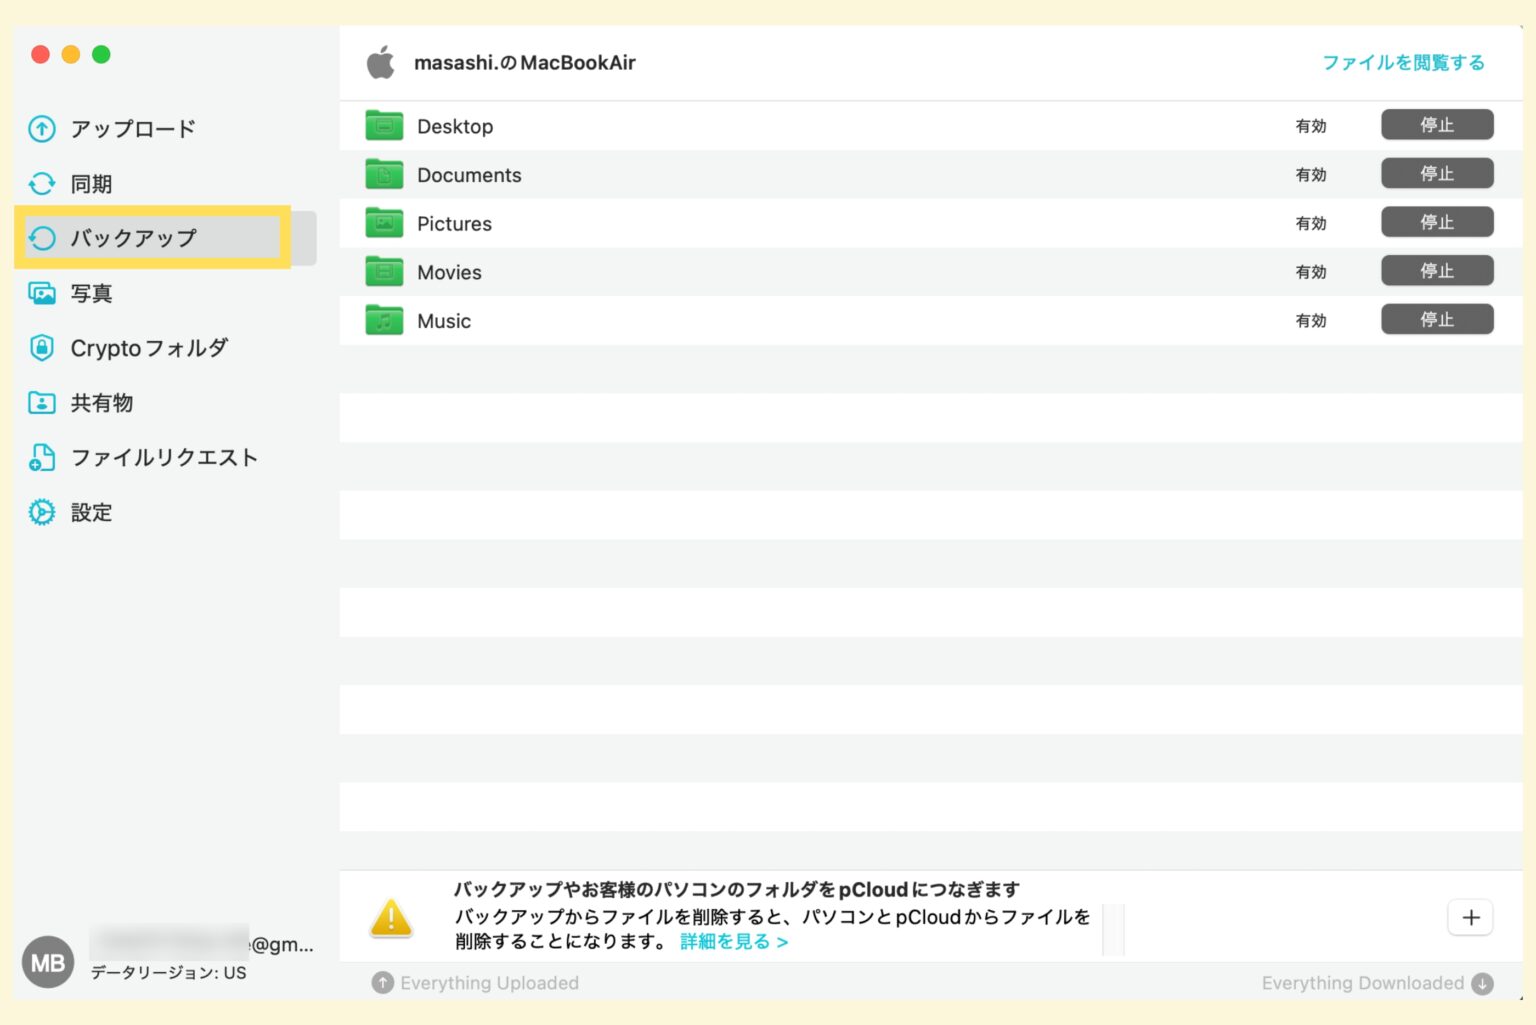Click the plus button to add backup
The width and height of the screenshot is (1536, 1025).
(x=1470, y=918)
